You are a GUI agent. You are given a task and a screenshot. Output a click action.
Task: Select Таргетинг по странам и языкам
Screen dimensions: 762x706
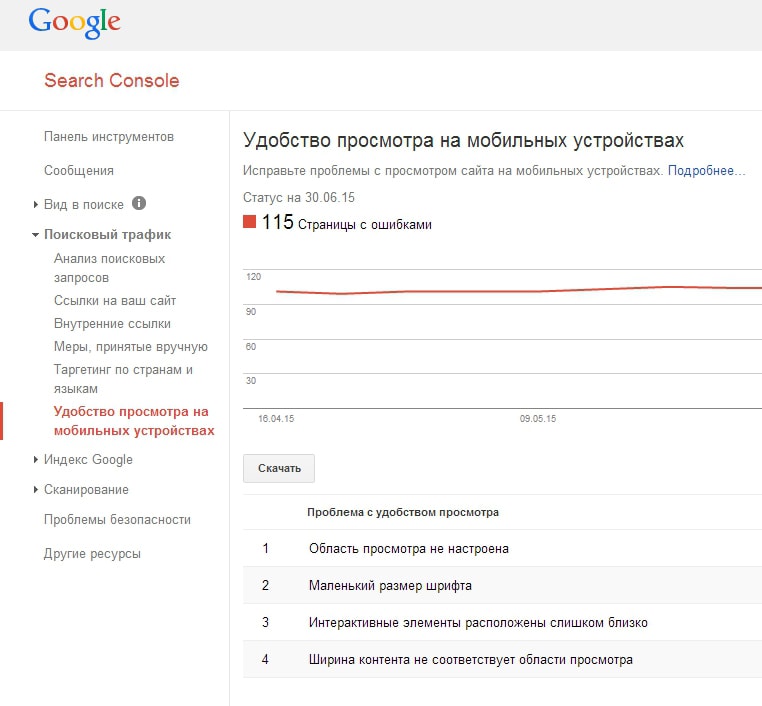coord(123,379)
